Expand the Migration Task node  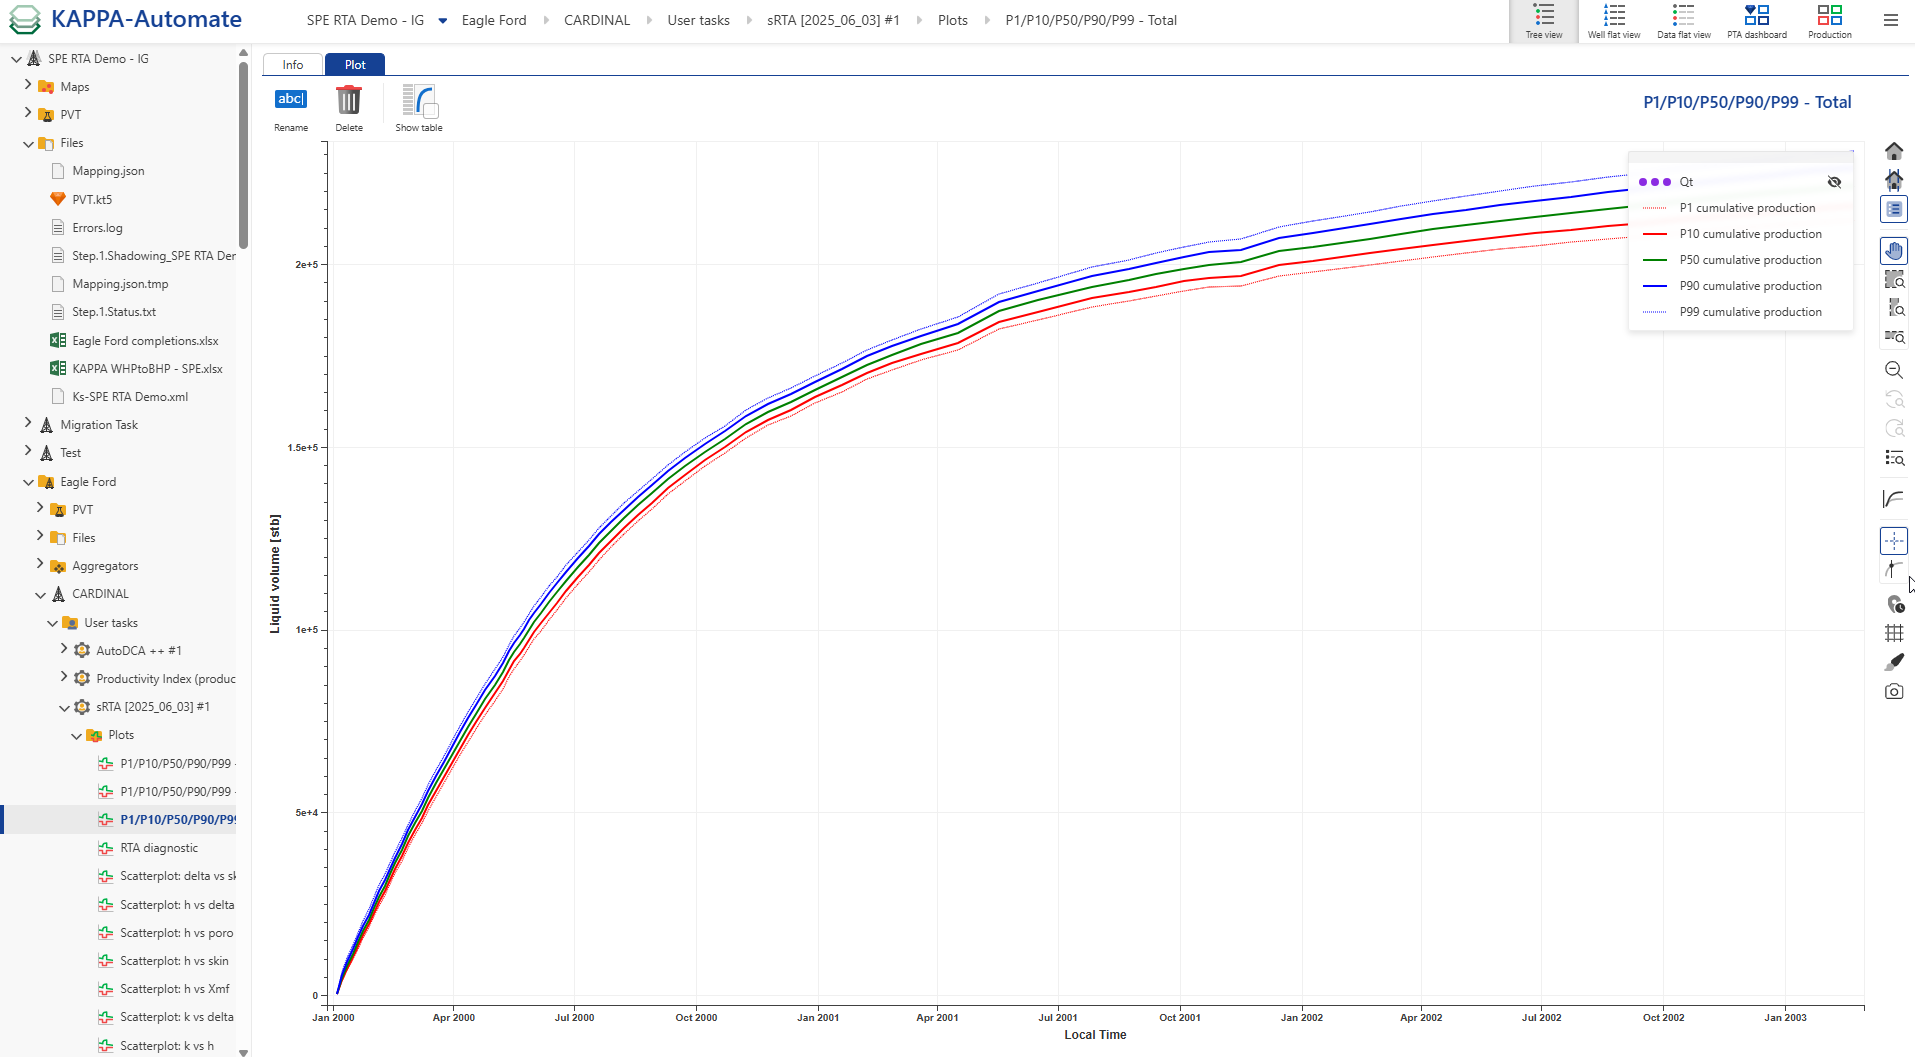(27, 424)
